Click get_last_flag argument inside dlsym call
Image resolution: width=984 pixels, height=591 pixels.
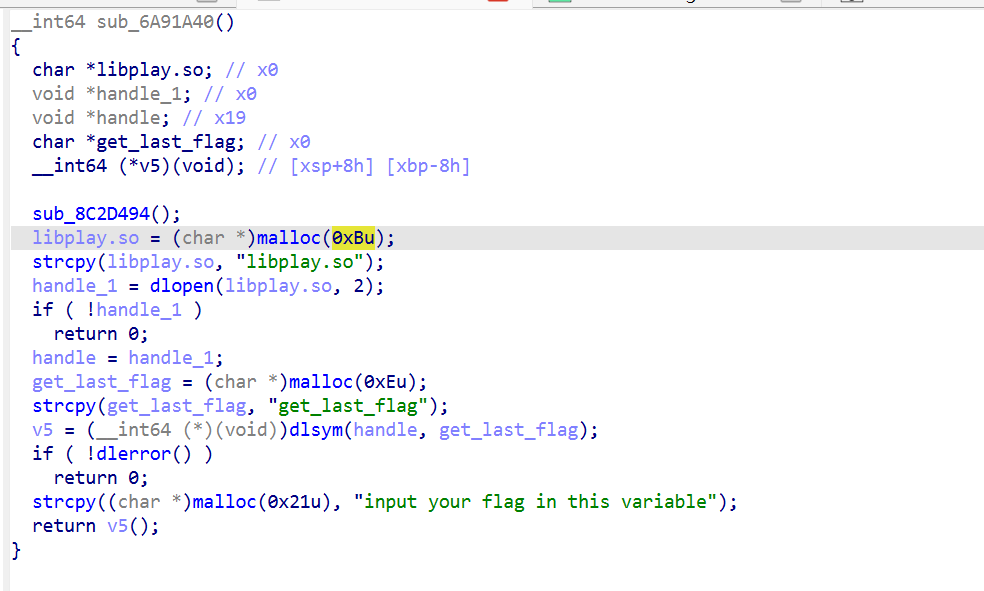coord(508,430)
